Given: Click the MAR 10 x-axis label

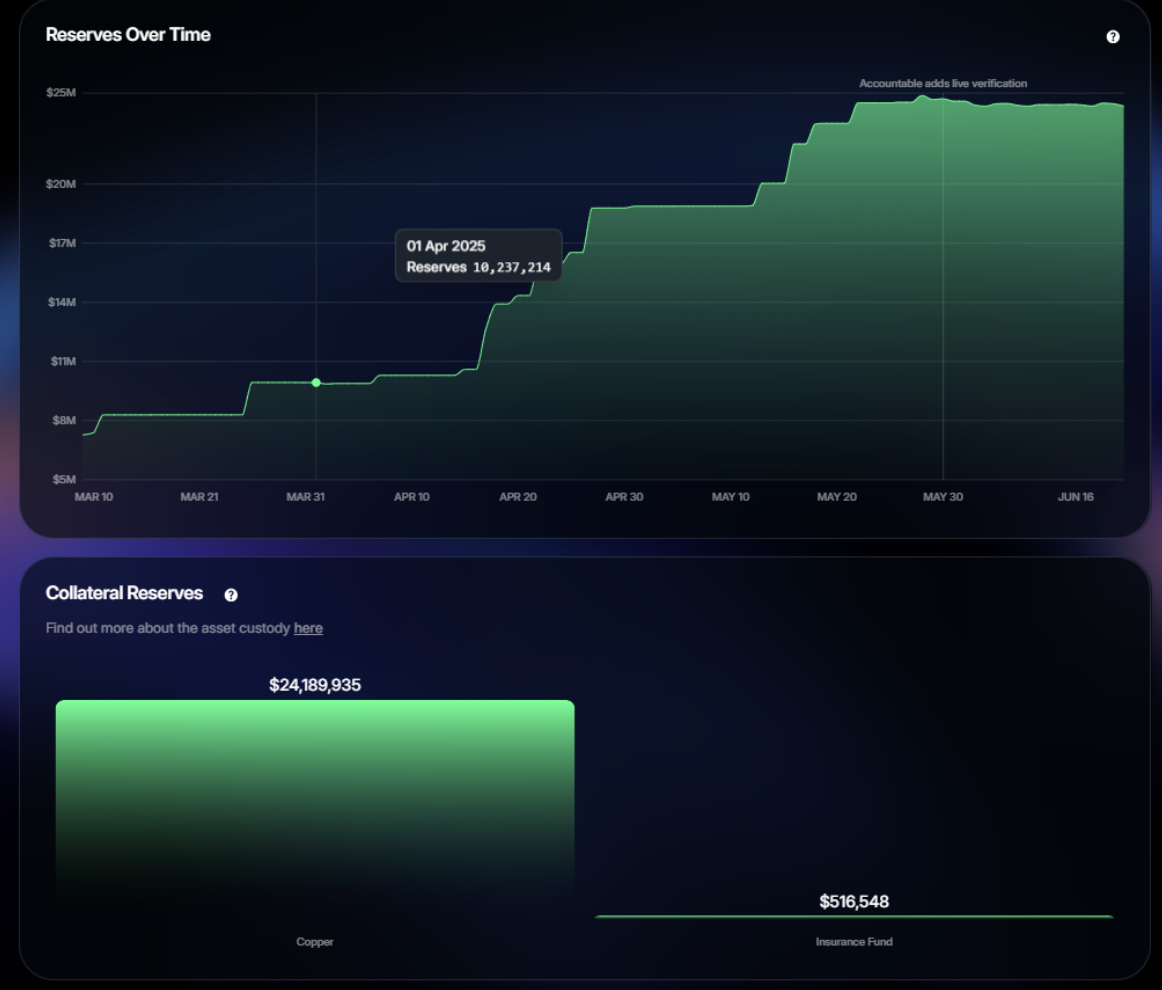Looking at the screenshot, I should pos(94,497).
